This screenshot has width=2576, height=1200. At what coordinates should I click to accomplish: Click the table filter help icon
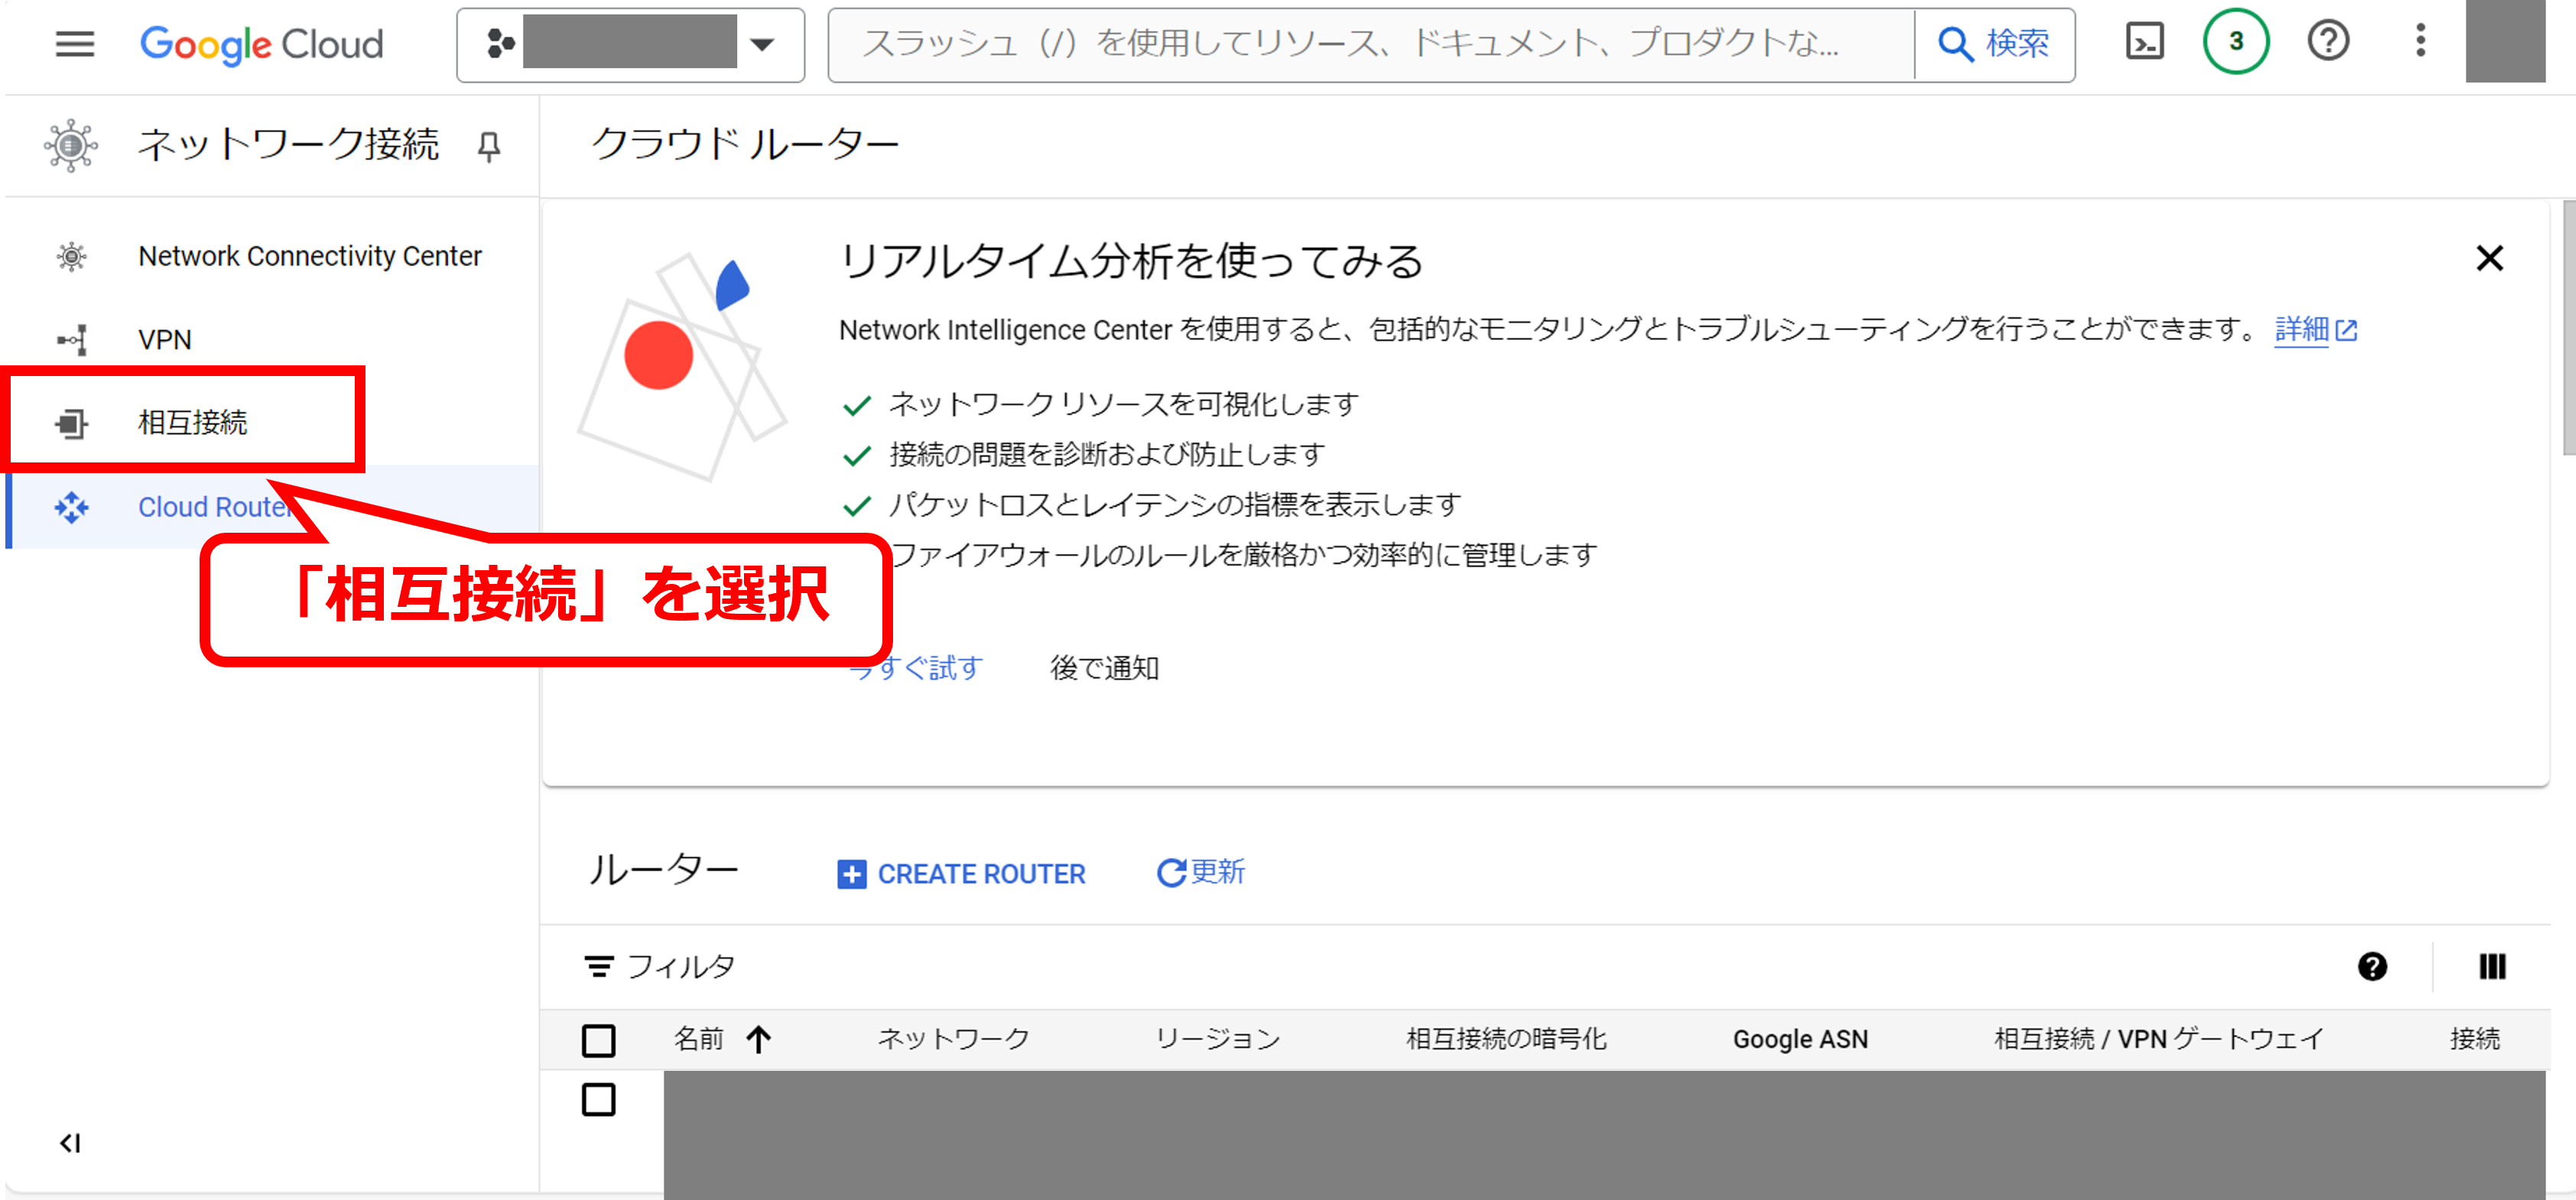[x=2372, y=966]
